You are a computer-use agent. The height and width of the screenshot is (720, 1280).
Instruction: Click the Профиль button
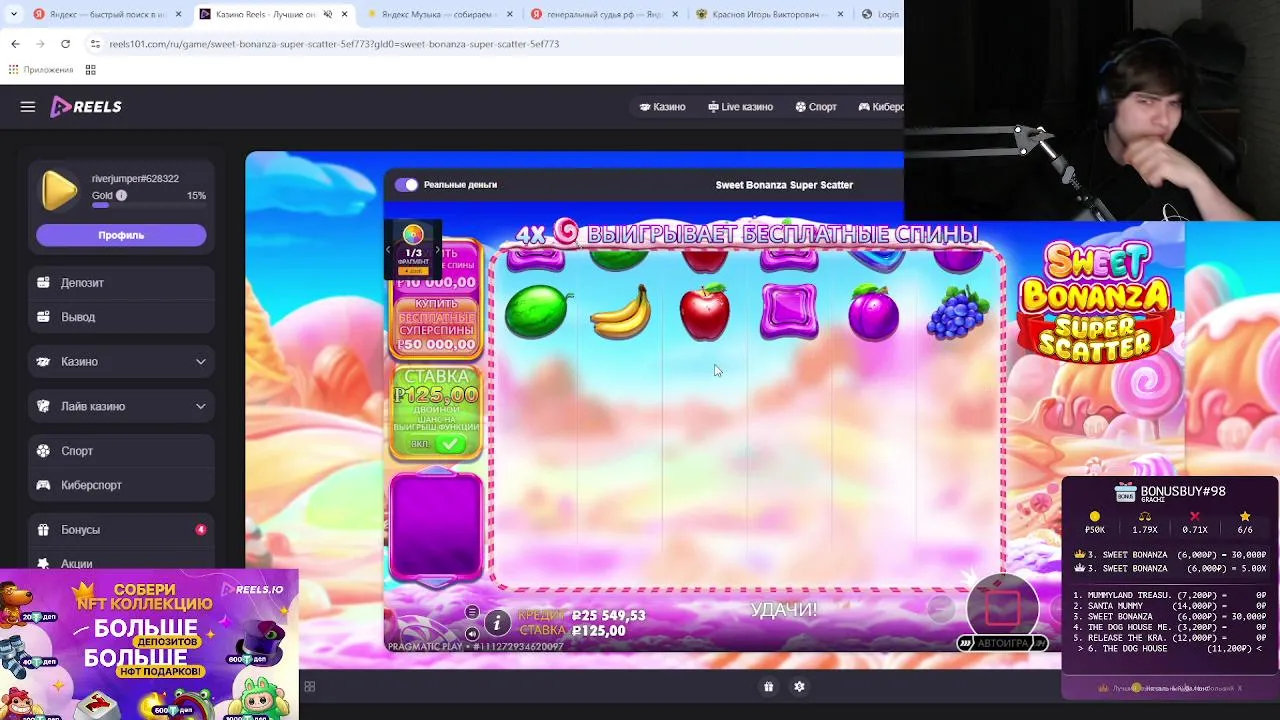pos(121,235)
